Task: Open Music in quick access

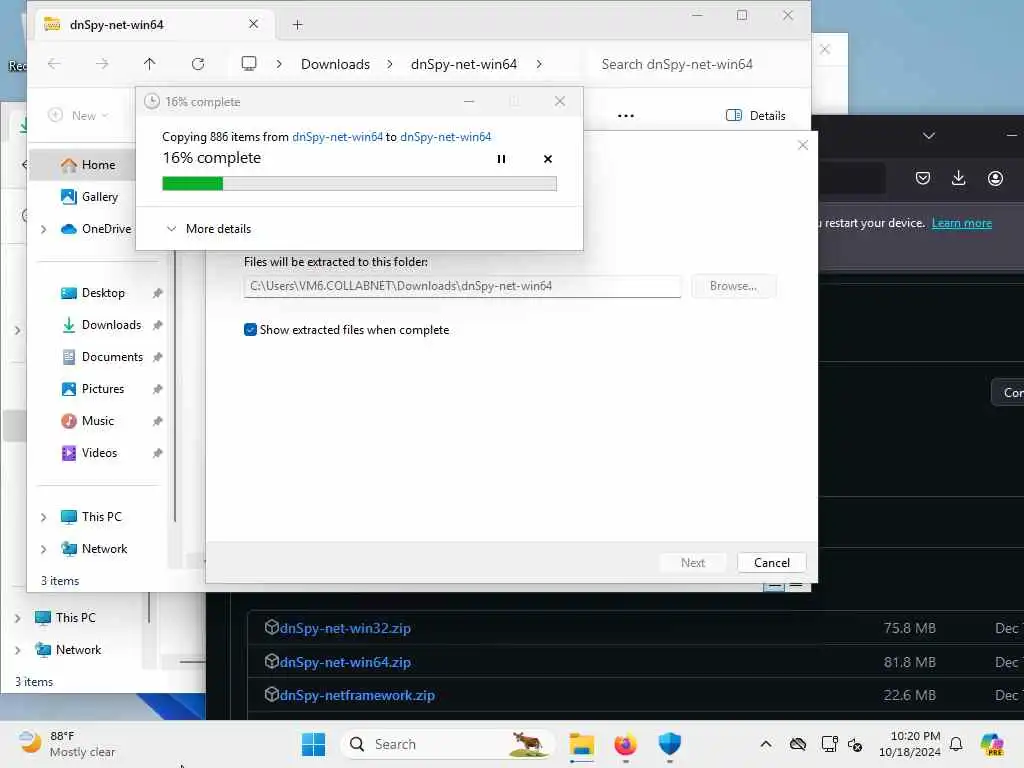Action: pos(88,421)
